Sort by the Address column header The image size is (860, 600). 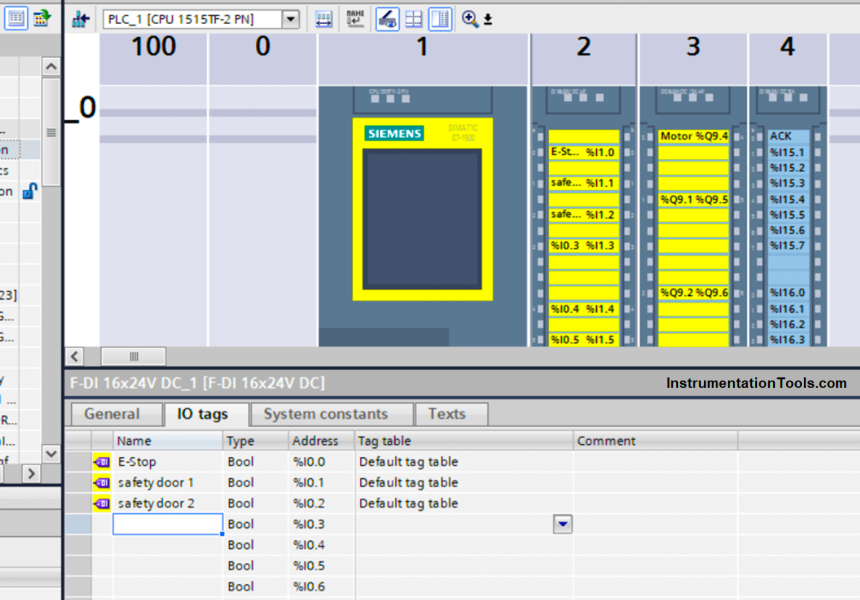[321, 441]
